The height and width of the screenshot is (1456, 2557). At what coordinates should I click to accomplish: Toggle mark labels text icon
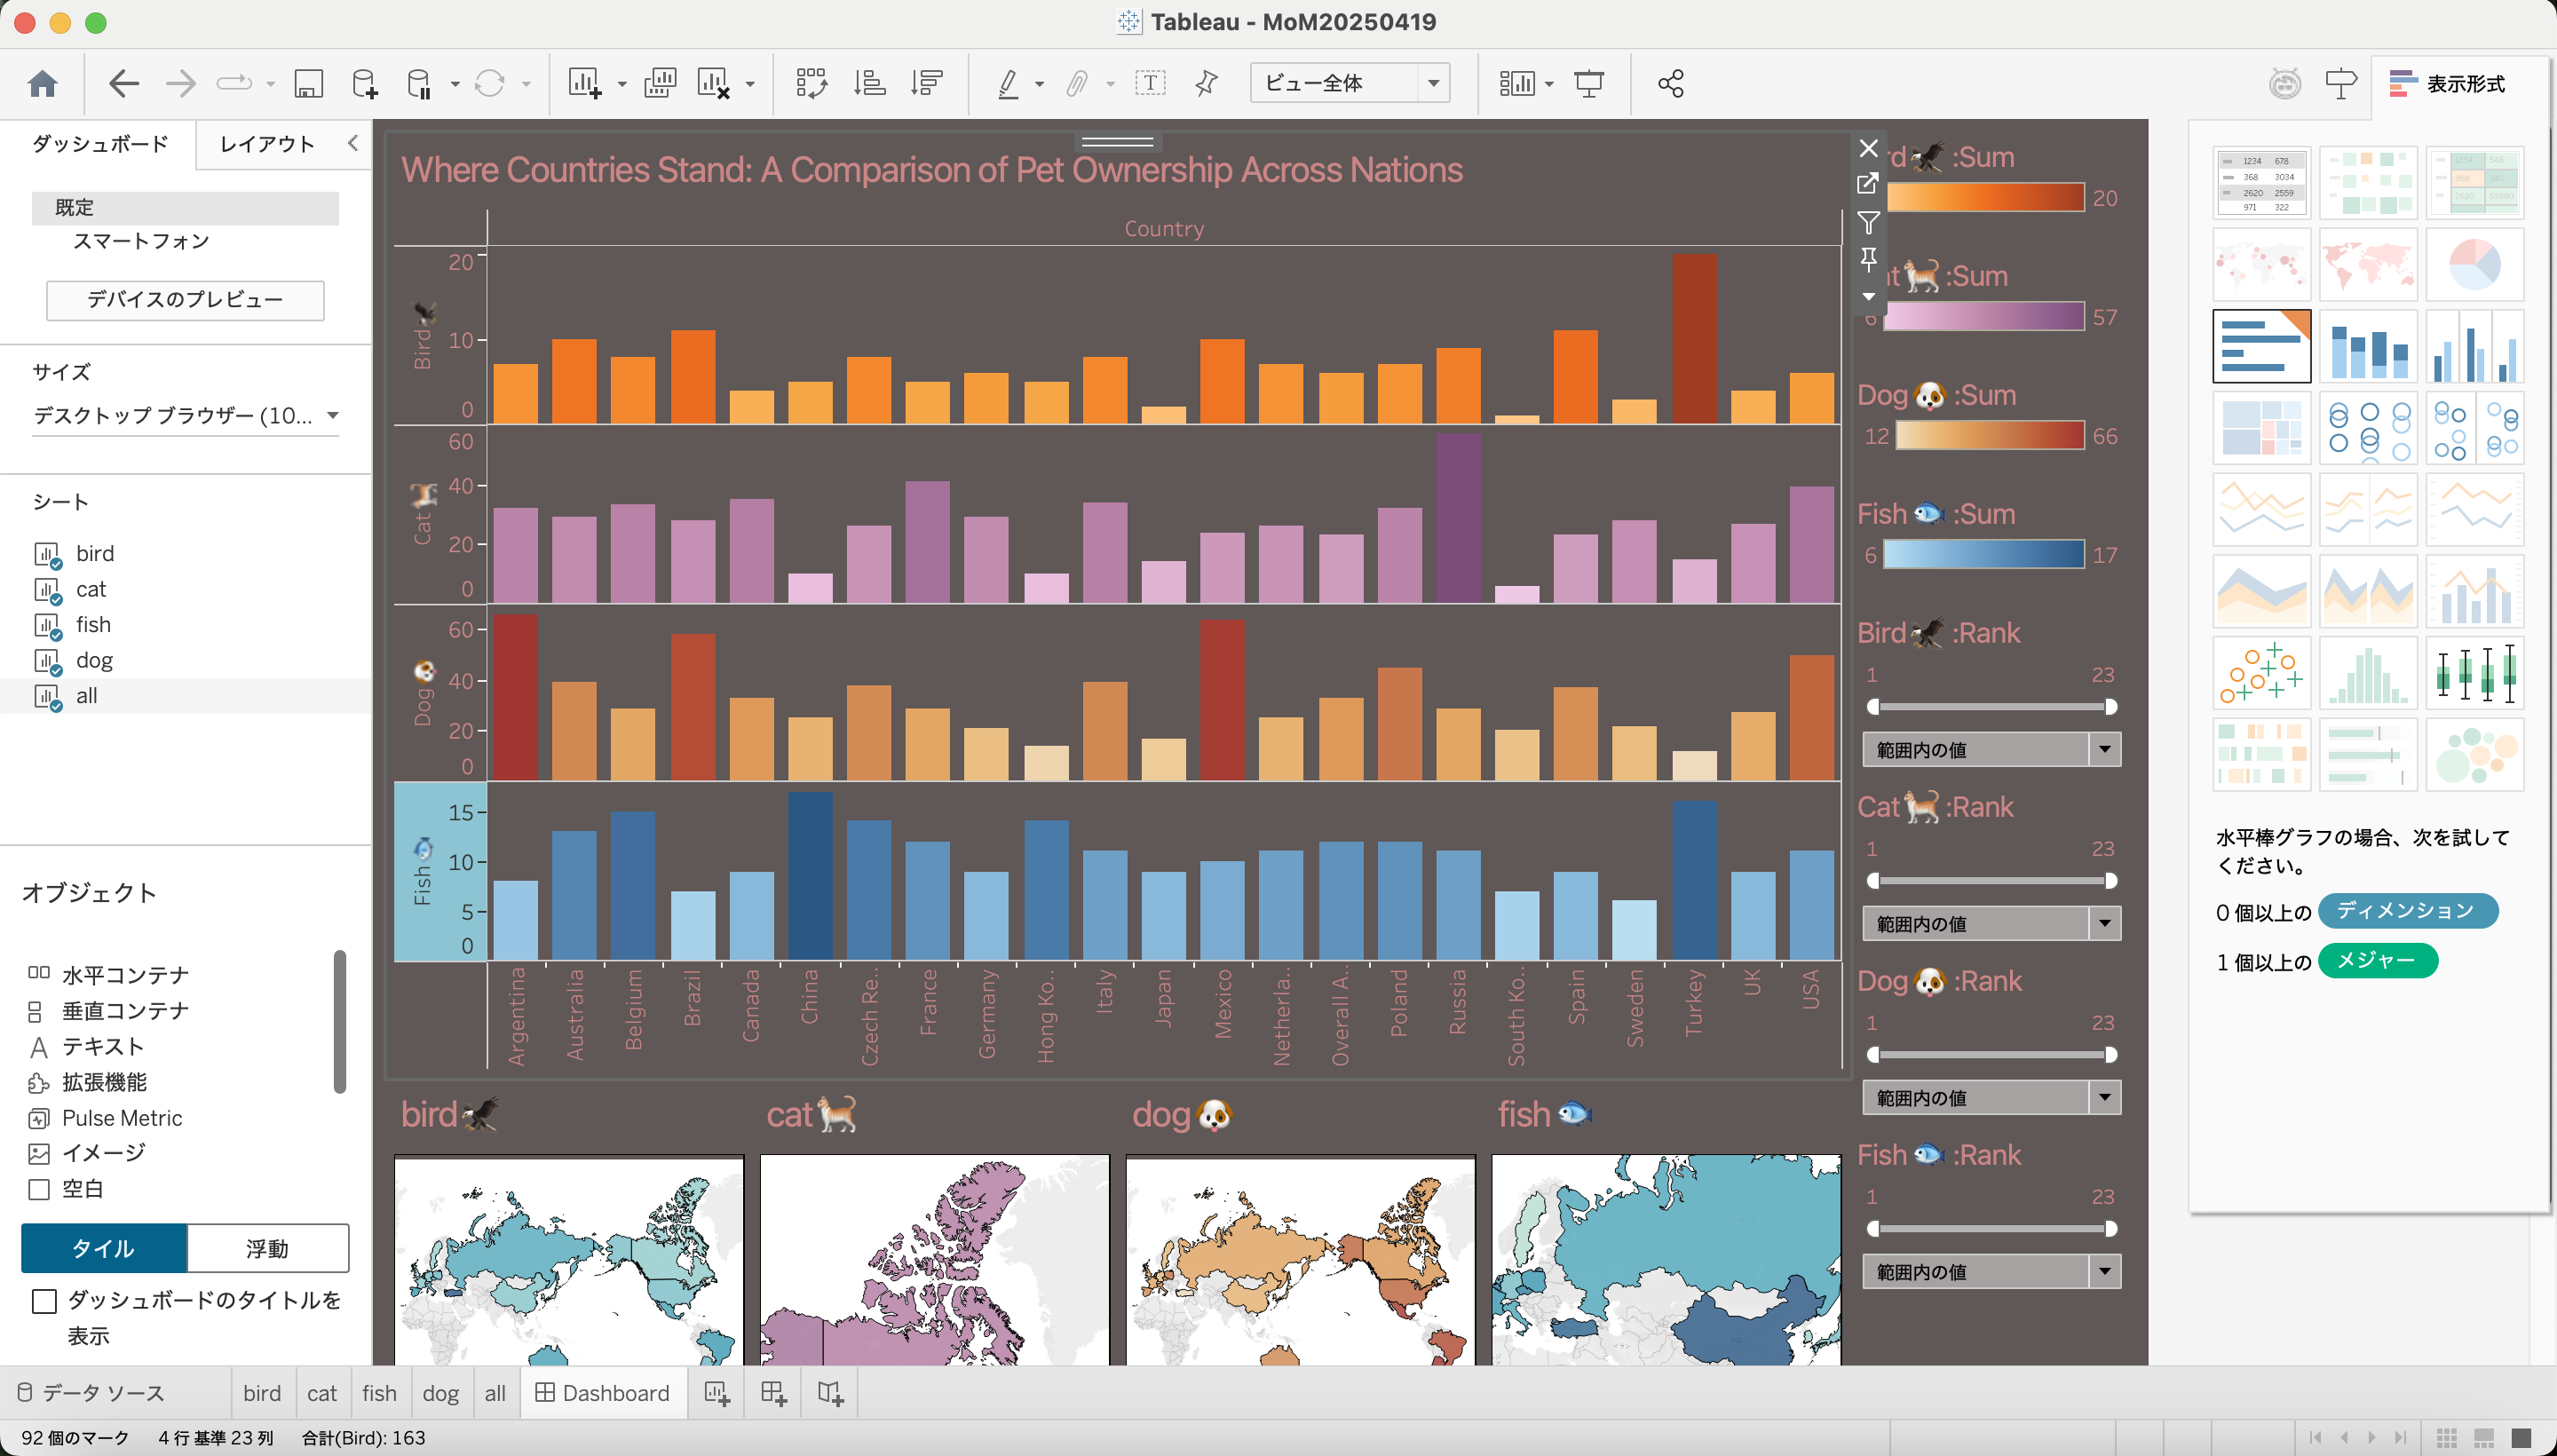click(1150, 83)
